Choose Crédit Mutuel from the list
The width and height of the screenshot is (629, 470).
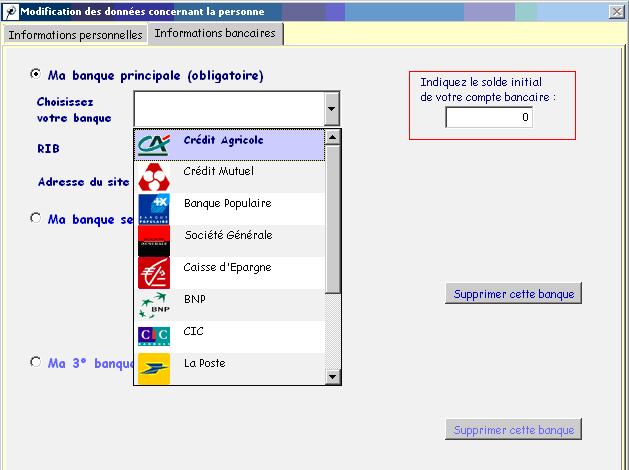tap(229, 177)
